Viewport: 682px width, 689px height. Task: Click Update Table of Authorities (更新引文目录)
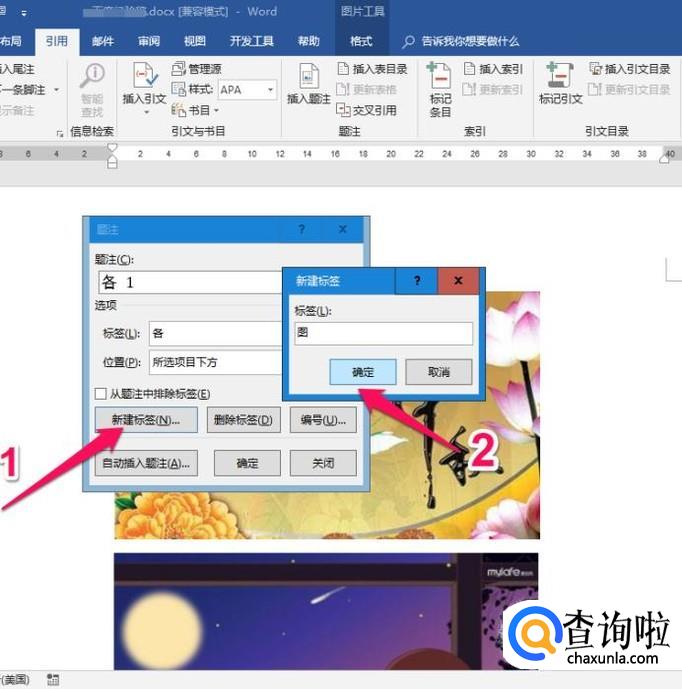(x=629, y=90)
